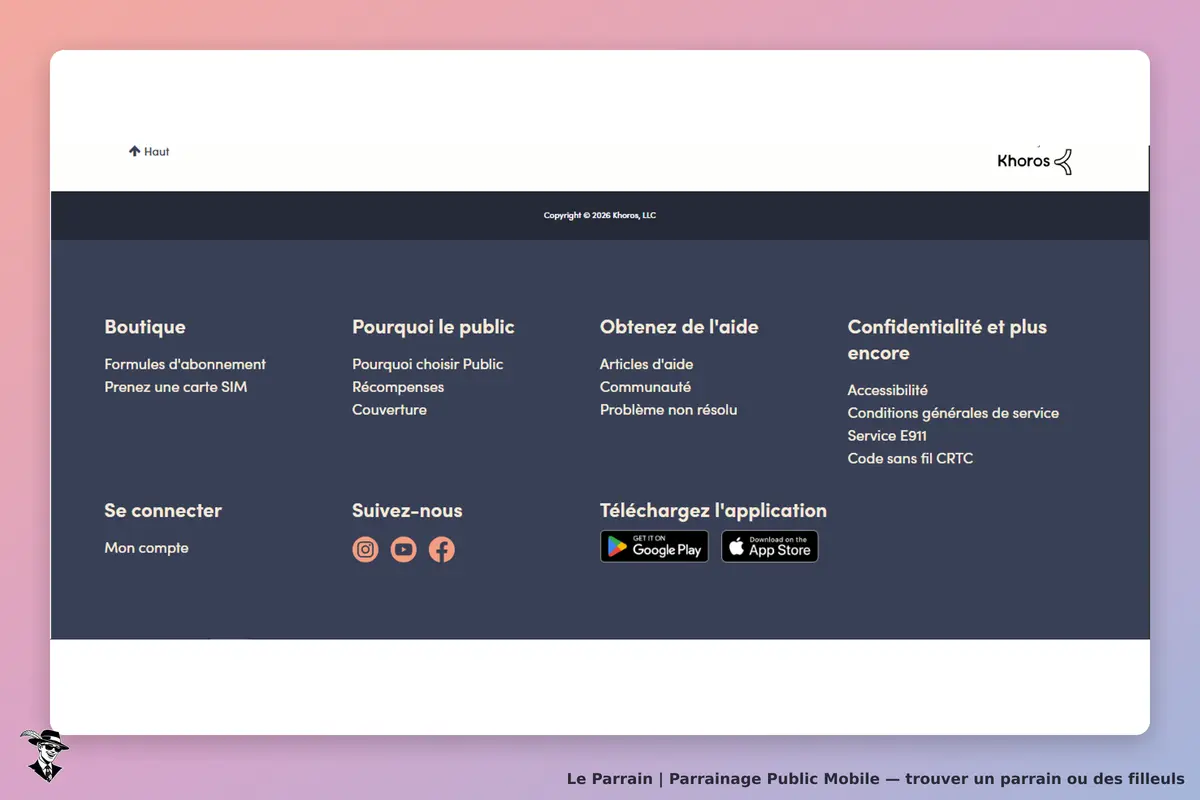Go to Récompenses page
Screen dimensions: 1200x800
(x=398, y=387)
